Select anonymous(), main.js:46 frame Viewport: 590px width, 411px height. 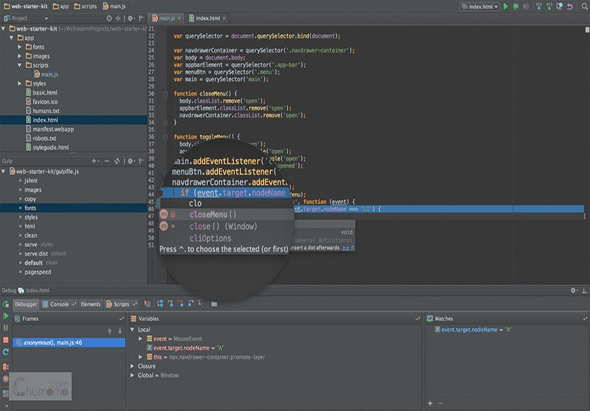[69, 342]
